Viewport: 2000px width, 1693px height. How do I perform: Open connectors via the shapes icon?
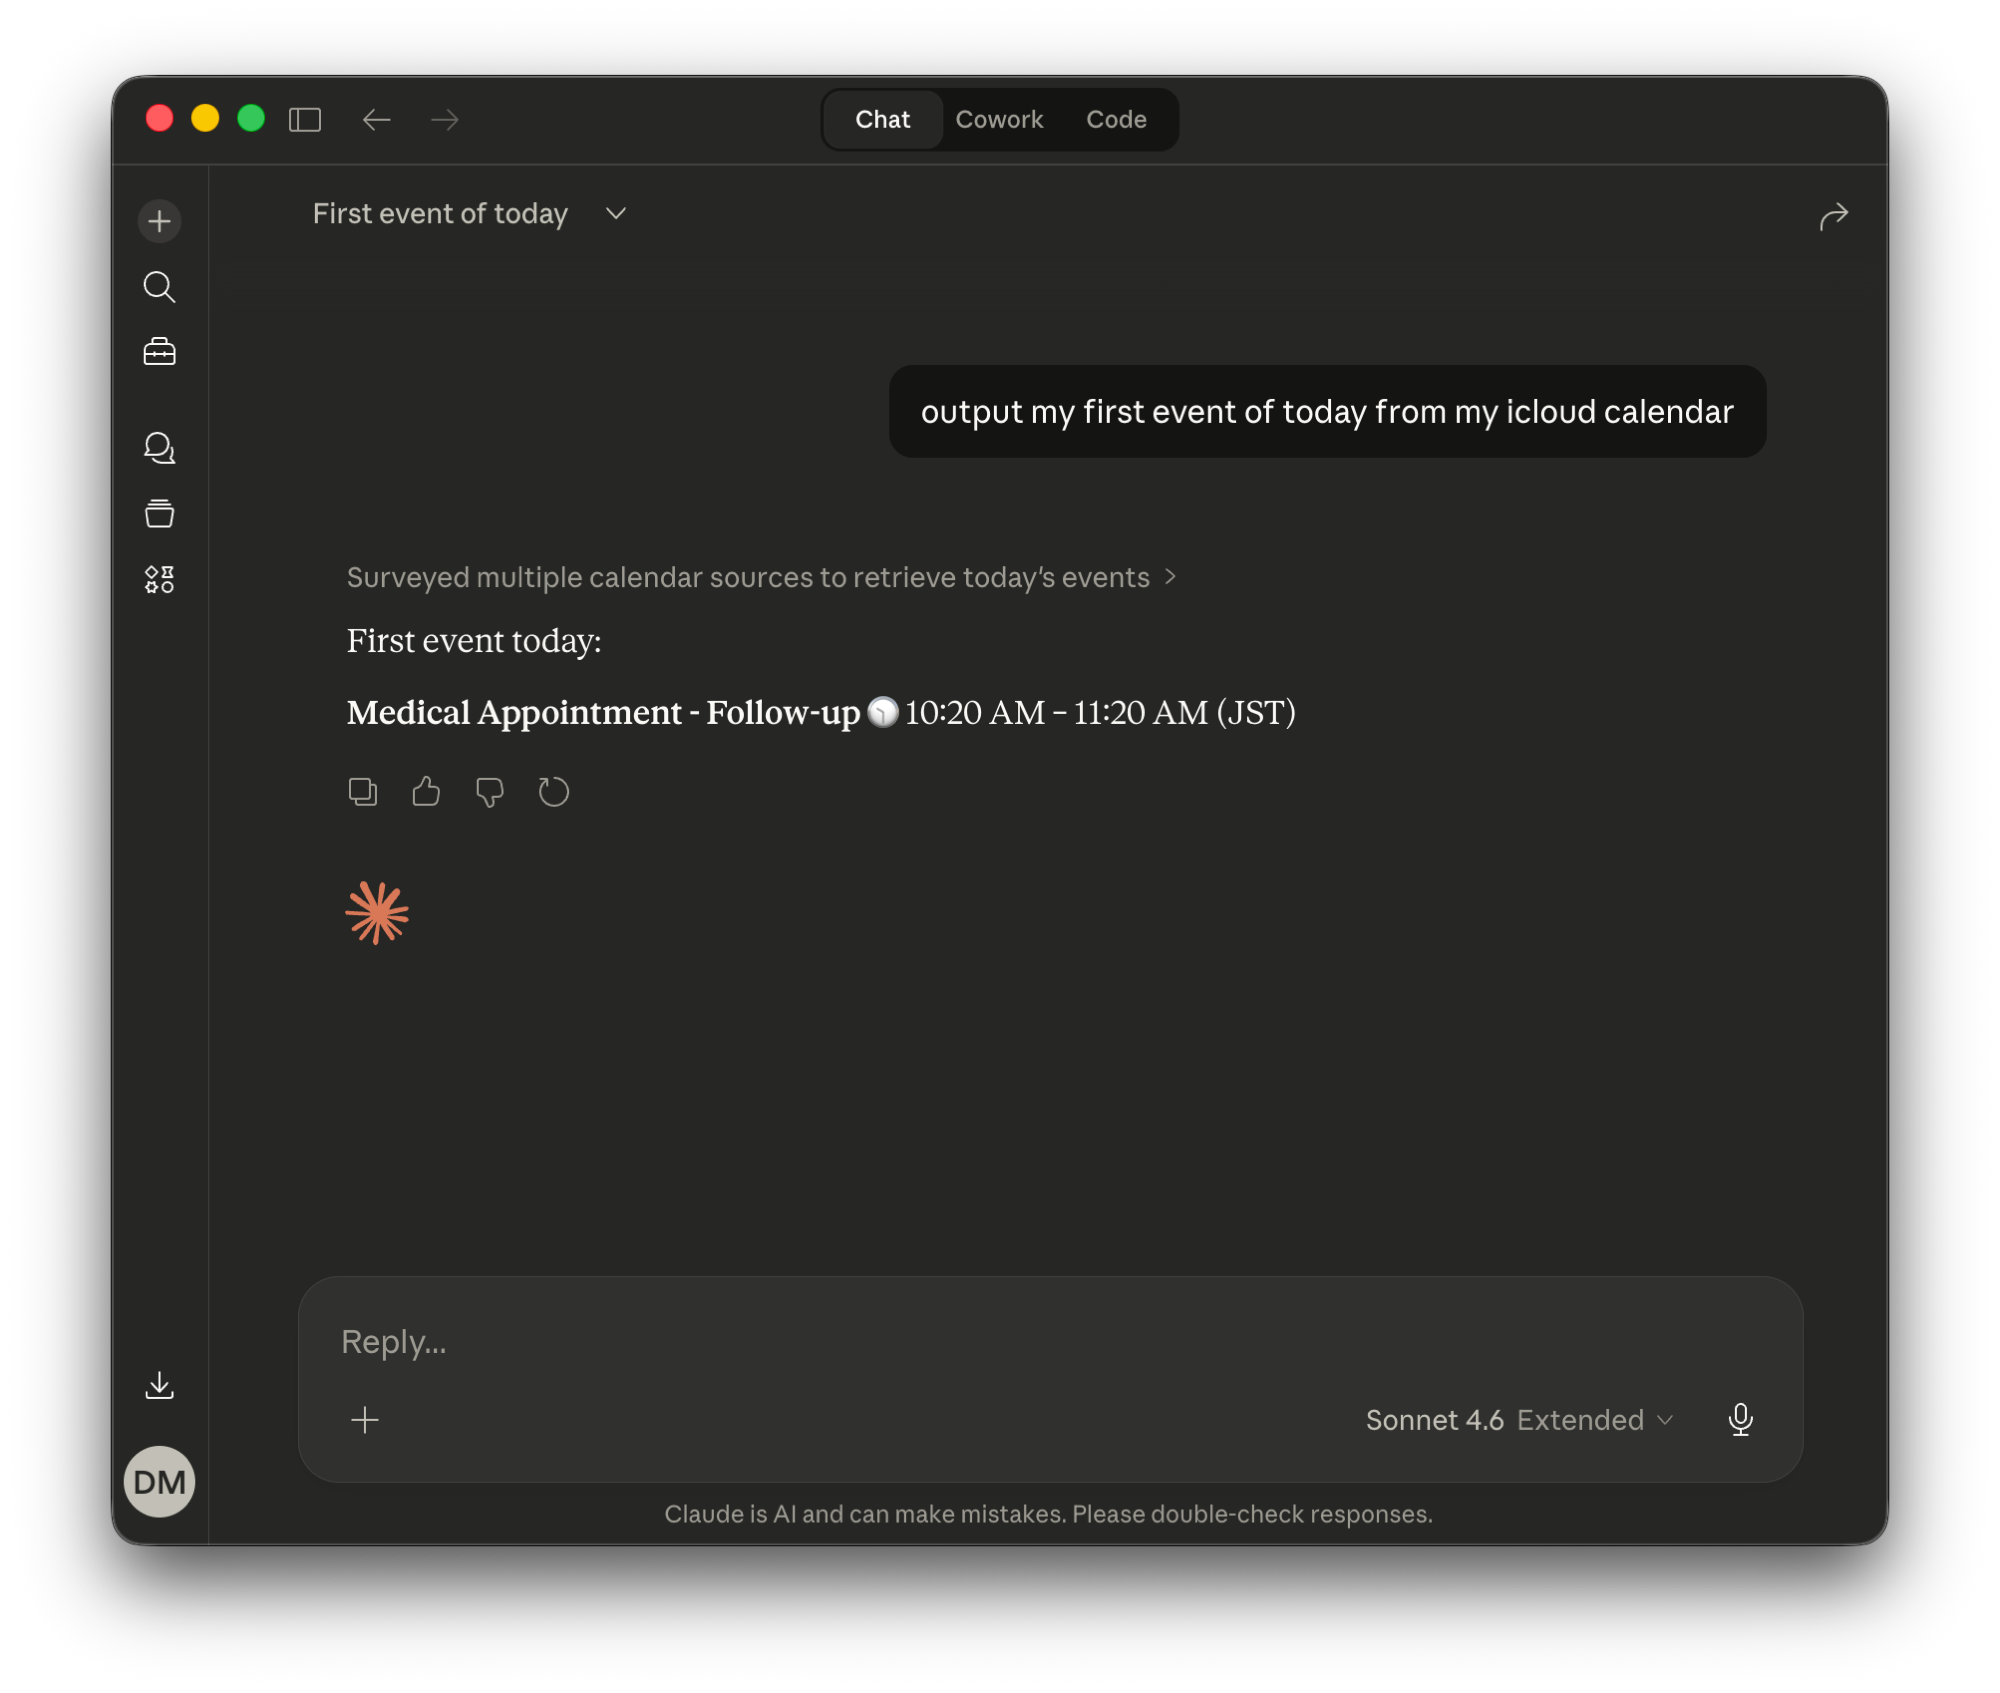[159, 578]
